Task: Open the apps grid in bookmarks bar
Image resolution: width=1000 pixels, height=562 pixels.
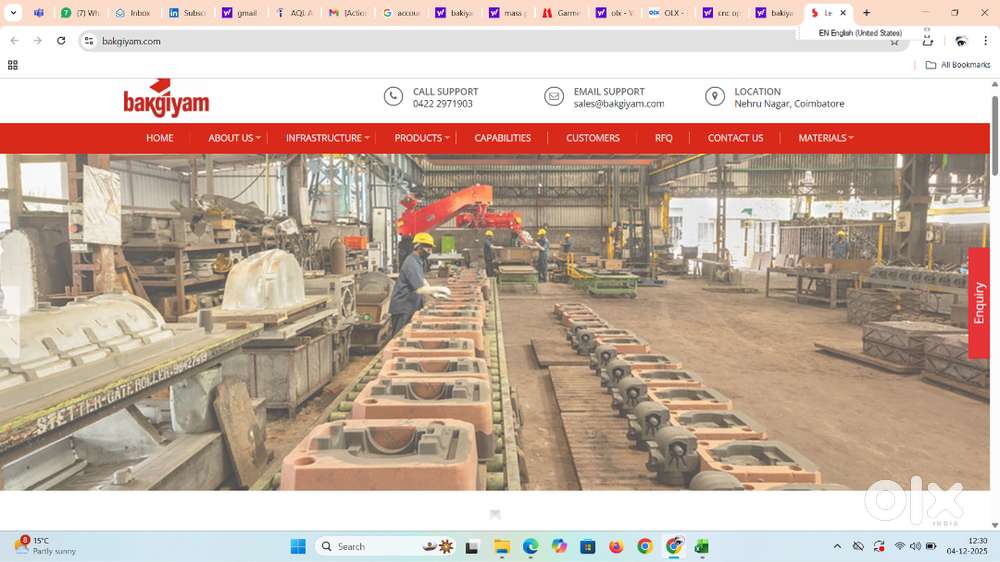Action: pyautogui.click(x=13, y=65)
